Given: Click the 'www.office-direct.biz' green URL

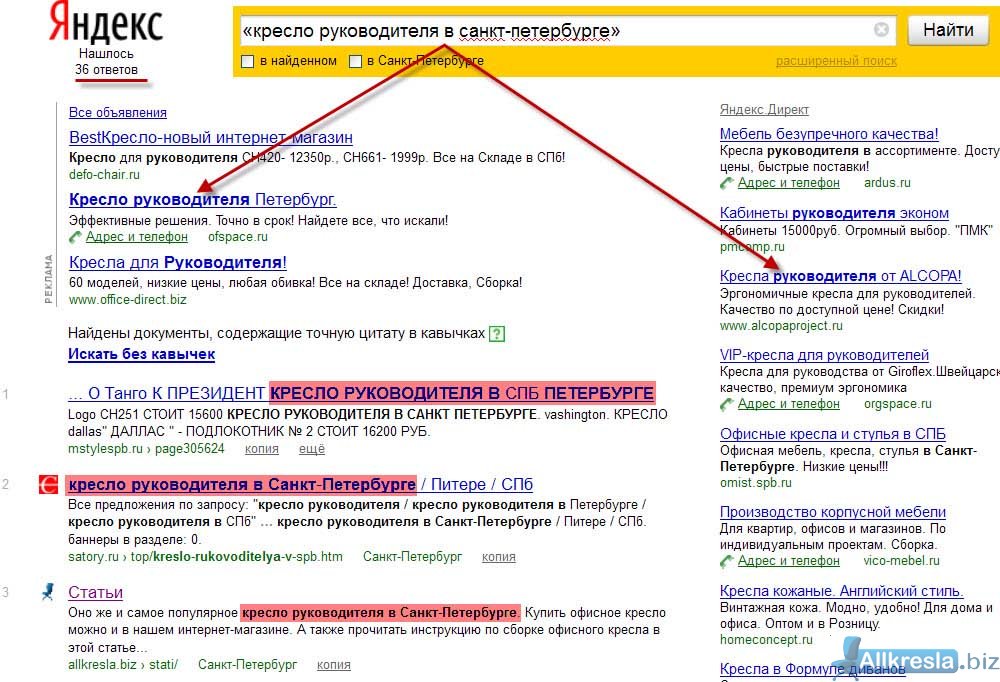Looking at the screenshot, I should tap(128, 300).
